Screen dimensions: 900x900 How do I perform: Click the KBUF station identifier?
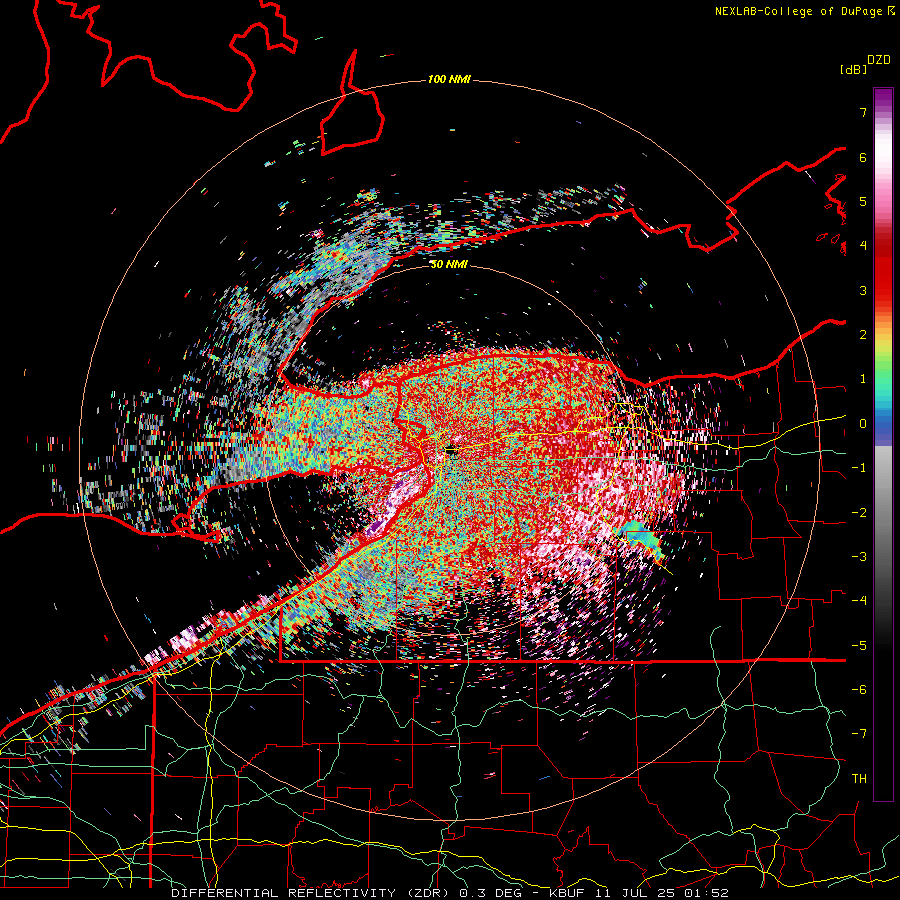tap(567, 893)
